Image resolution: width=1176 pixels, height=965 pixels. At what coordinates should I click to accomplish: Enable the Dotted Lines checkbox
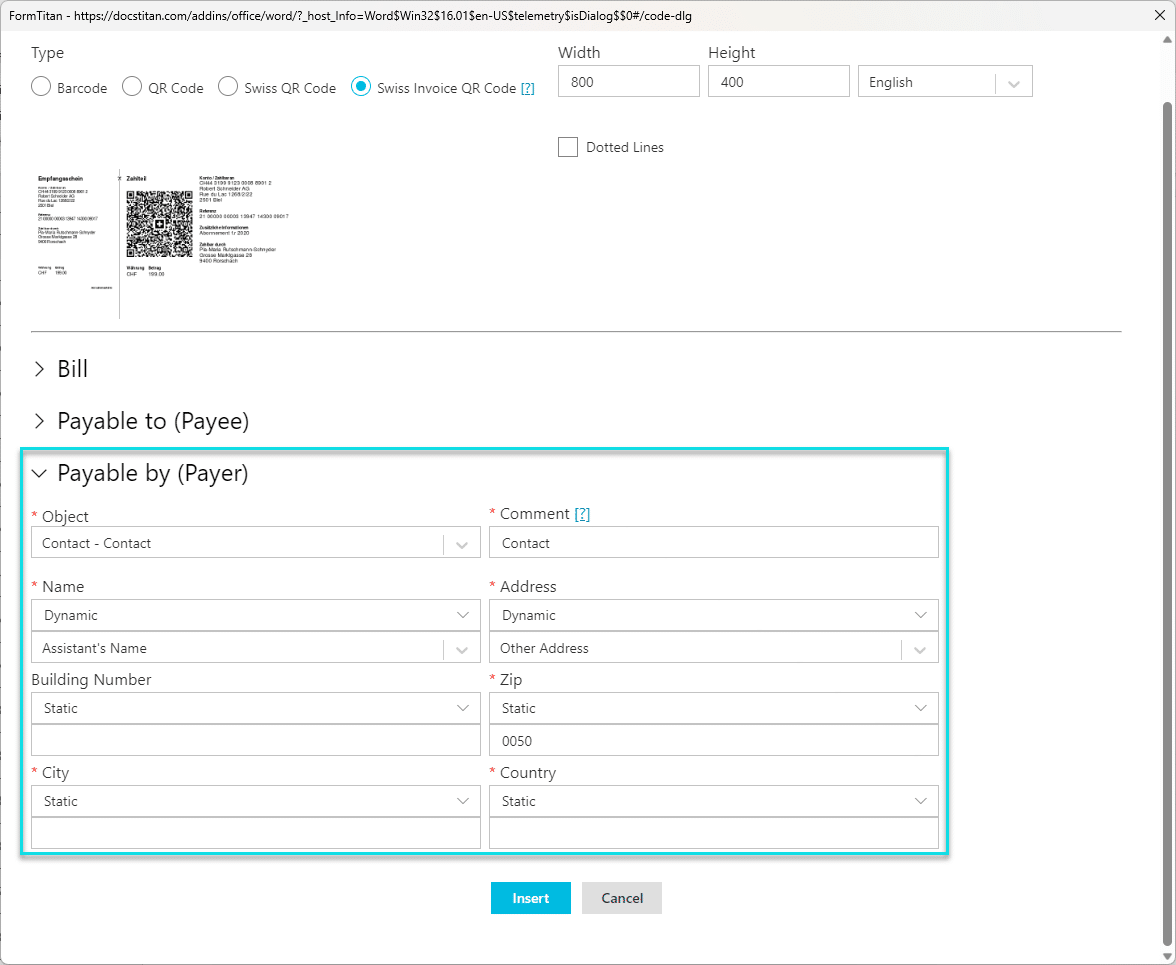coord(568,147)
